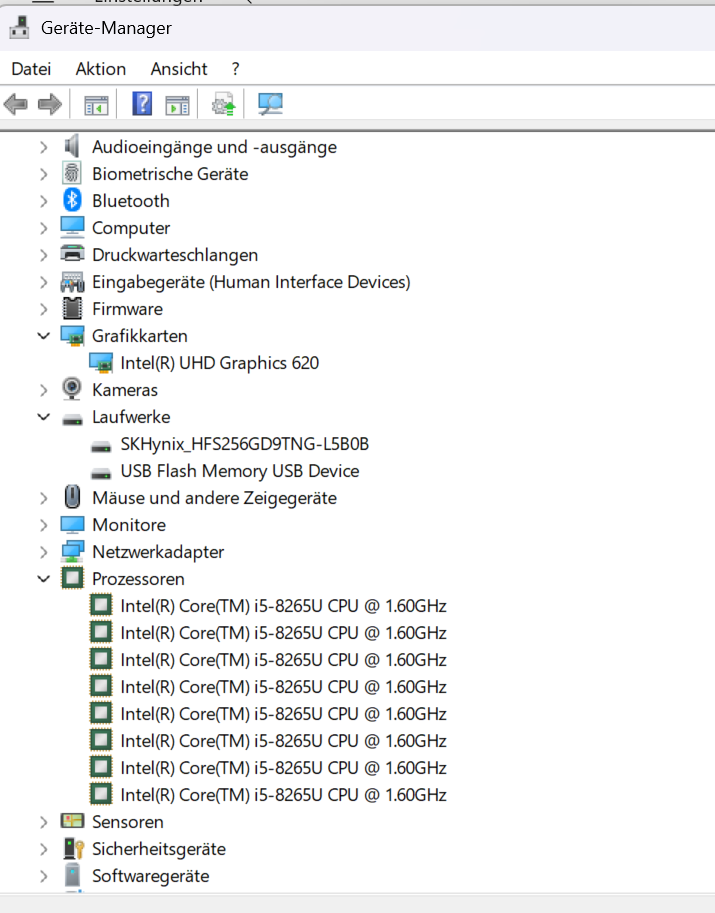Collapse the Laufwerke node

(x=44, y=417)
